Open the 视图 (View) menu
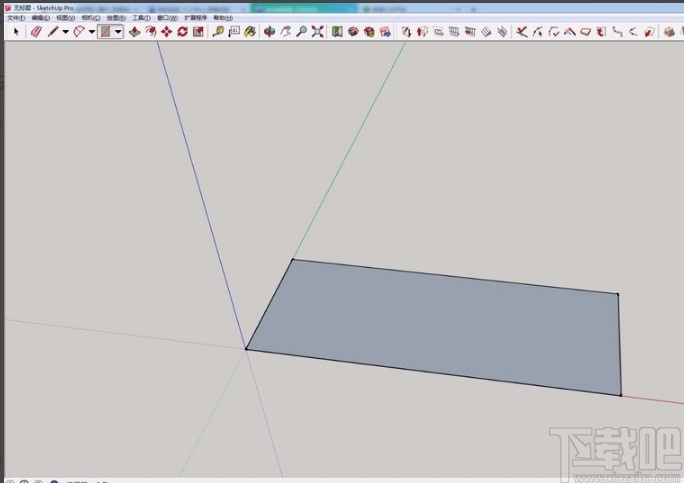Image resolution: width=684 pixels, height=483 pixels. pyautogui.click(x=66, y=18)
